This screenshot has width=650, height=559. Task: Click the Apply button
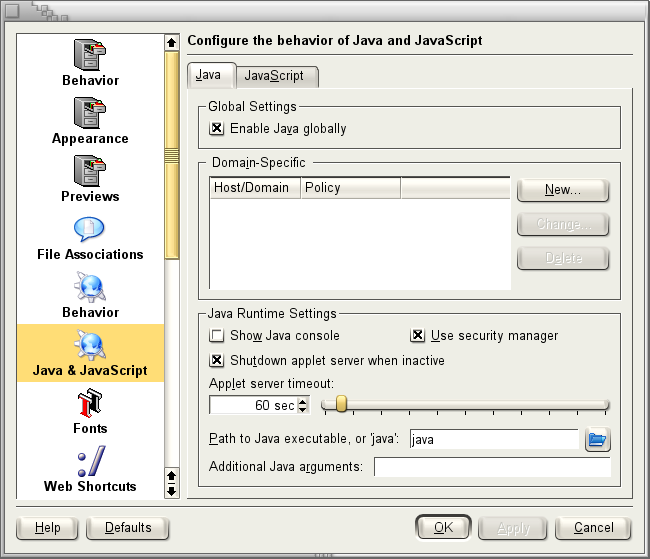(x=513, y=528)
